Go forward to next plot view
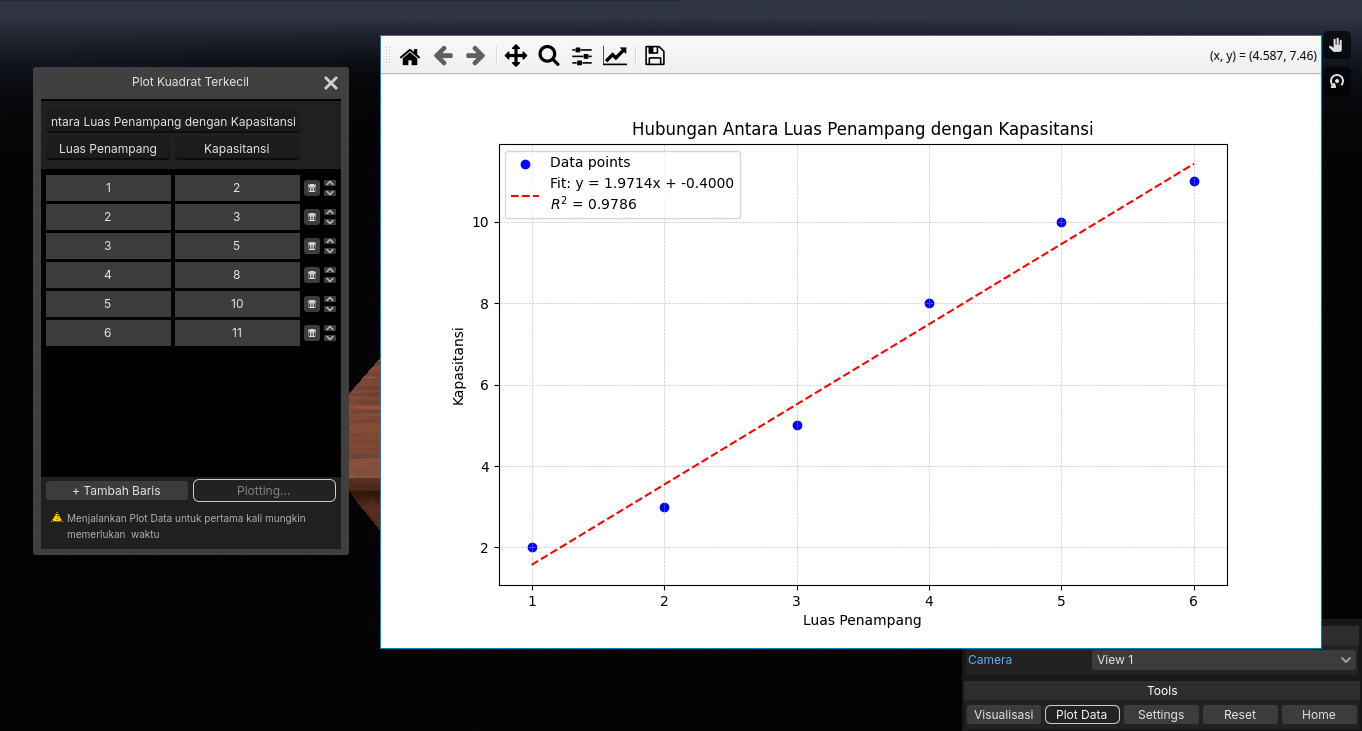This screenshot has width=1362, height=731. coord(476,56)
